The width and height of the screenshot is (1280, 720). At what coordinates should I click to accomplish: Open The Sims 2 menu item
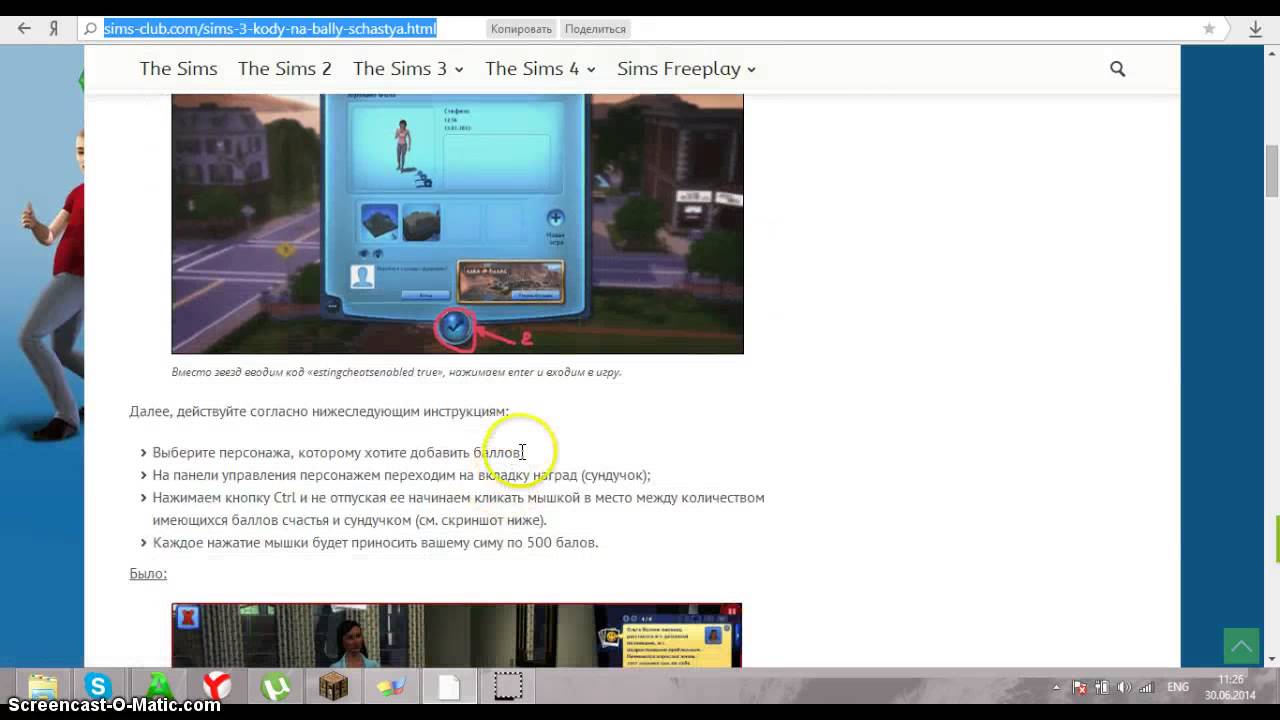pos(284,69)
